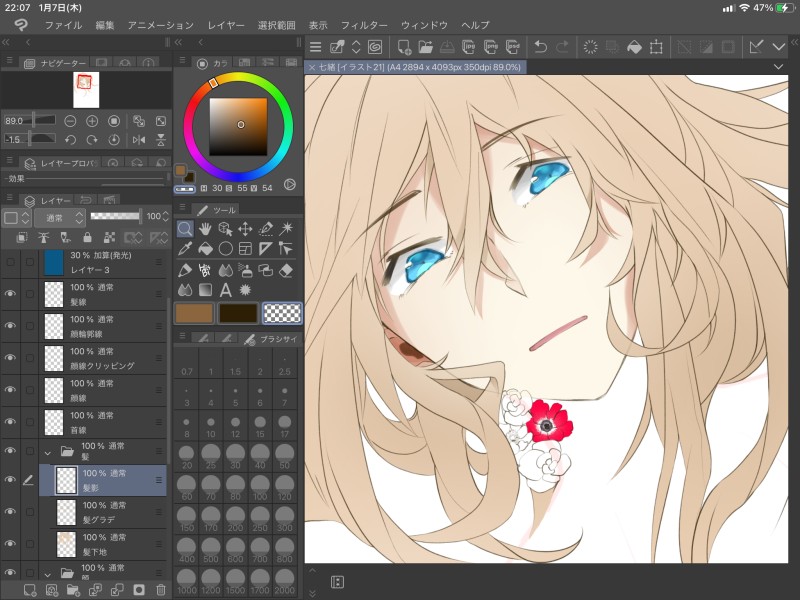Select the Hand move tool

(x=205, y=229)
